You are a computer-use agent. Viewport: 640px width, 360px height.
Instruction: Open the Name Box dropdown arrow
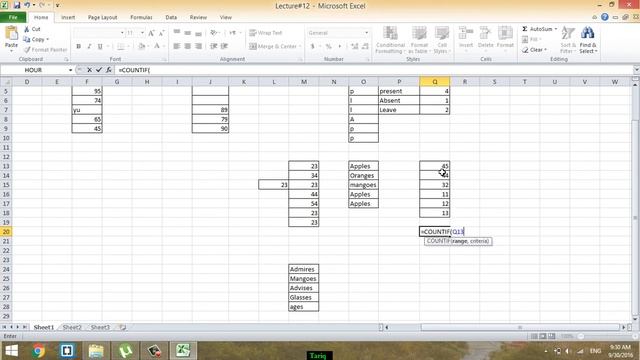[x=70, y=70]
